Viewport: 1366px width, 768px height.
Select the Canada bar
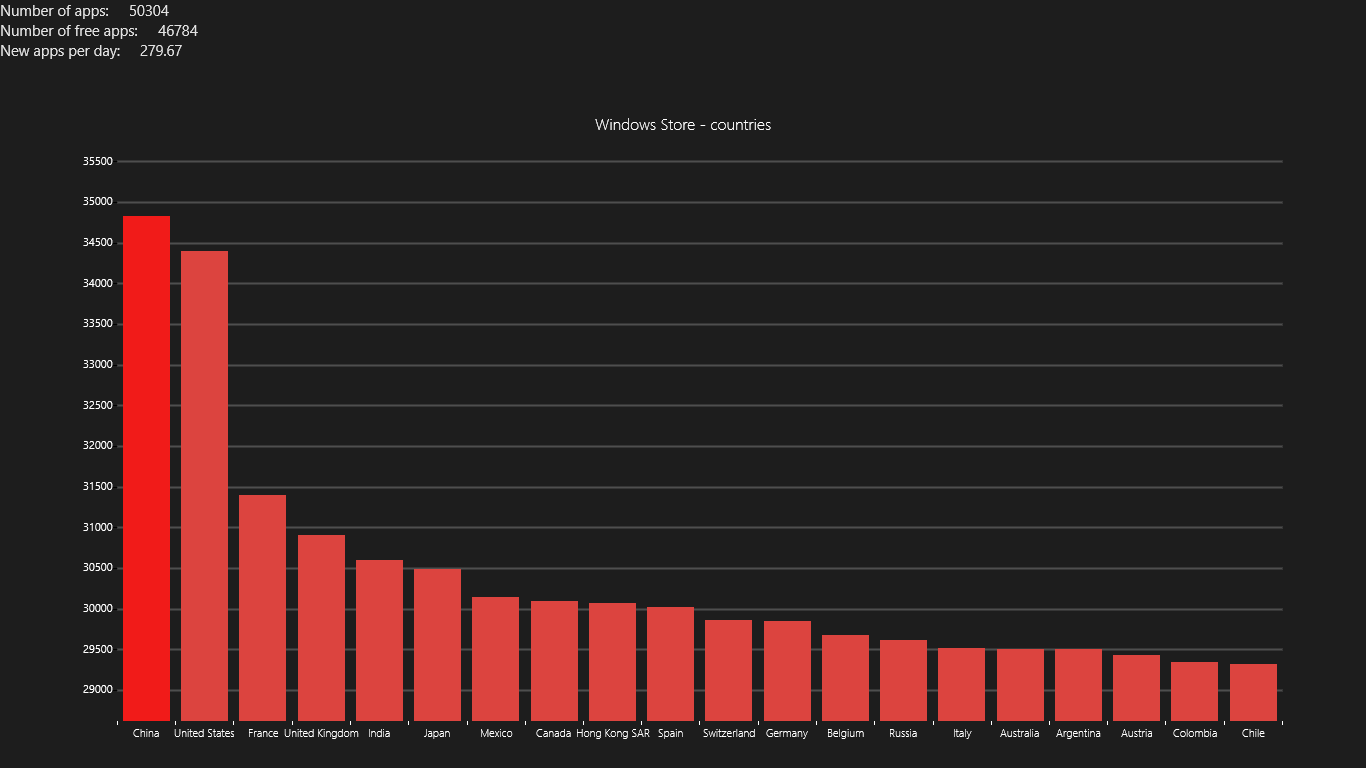point(554,660)
